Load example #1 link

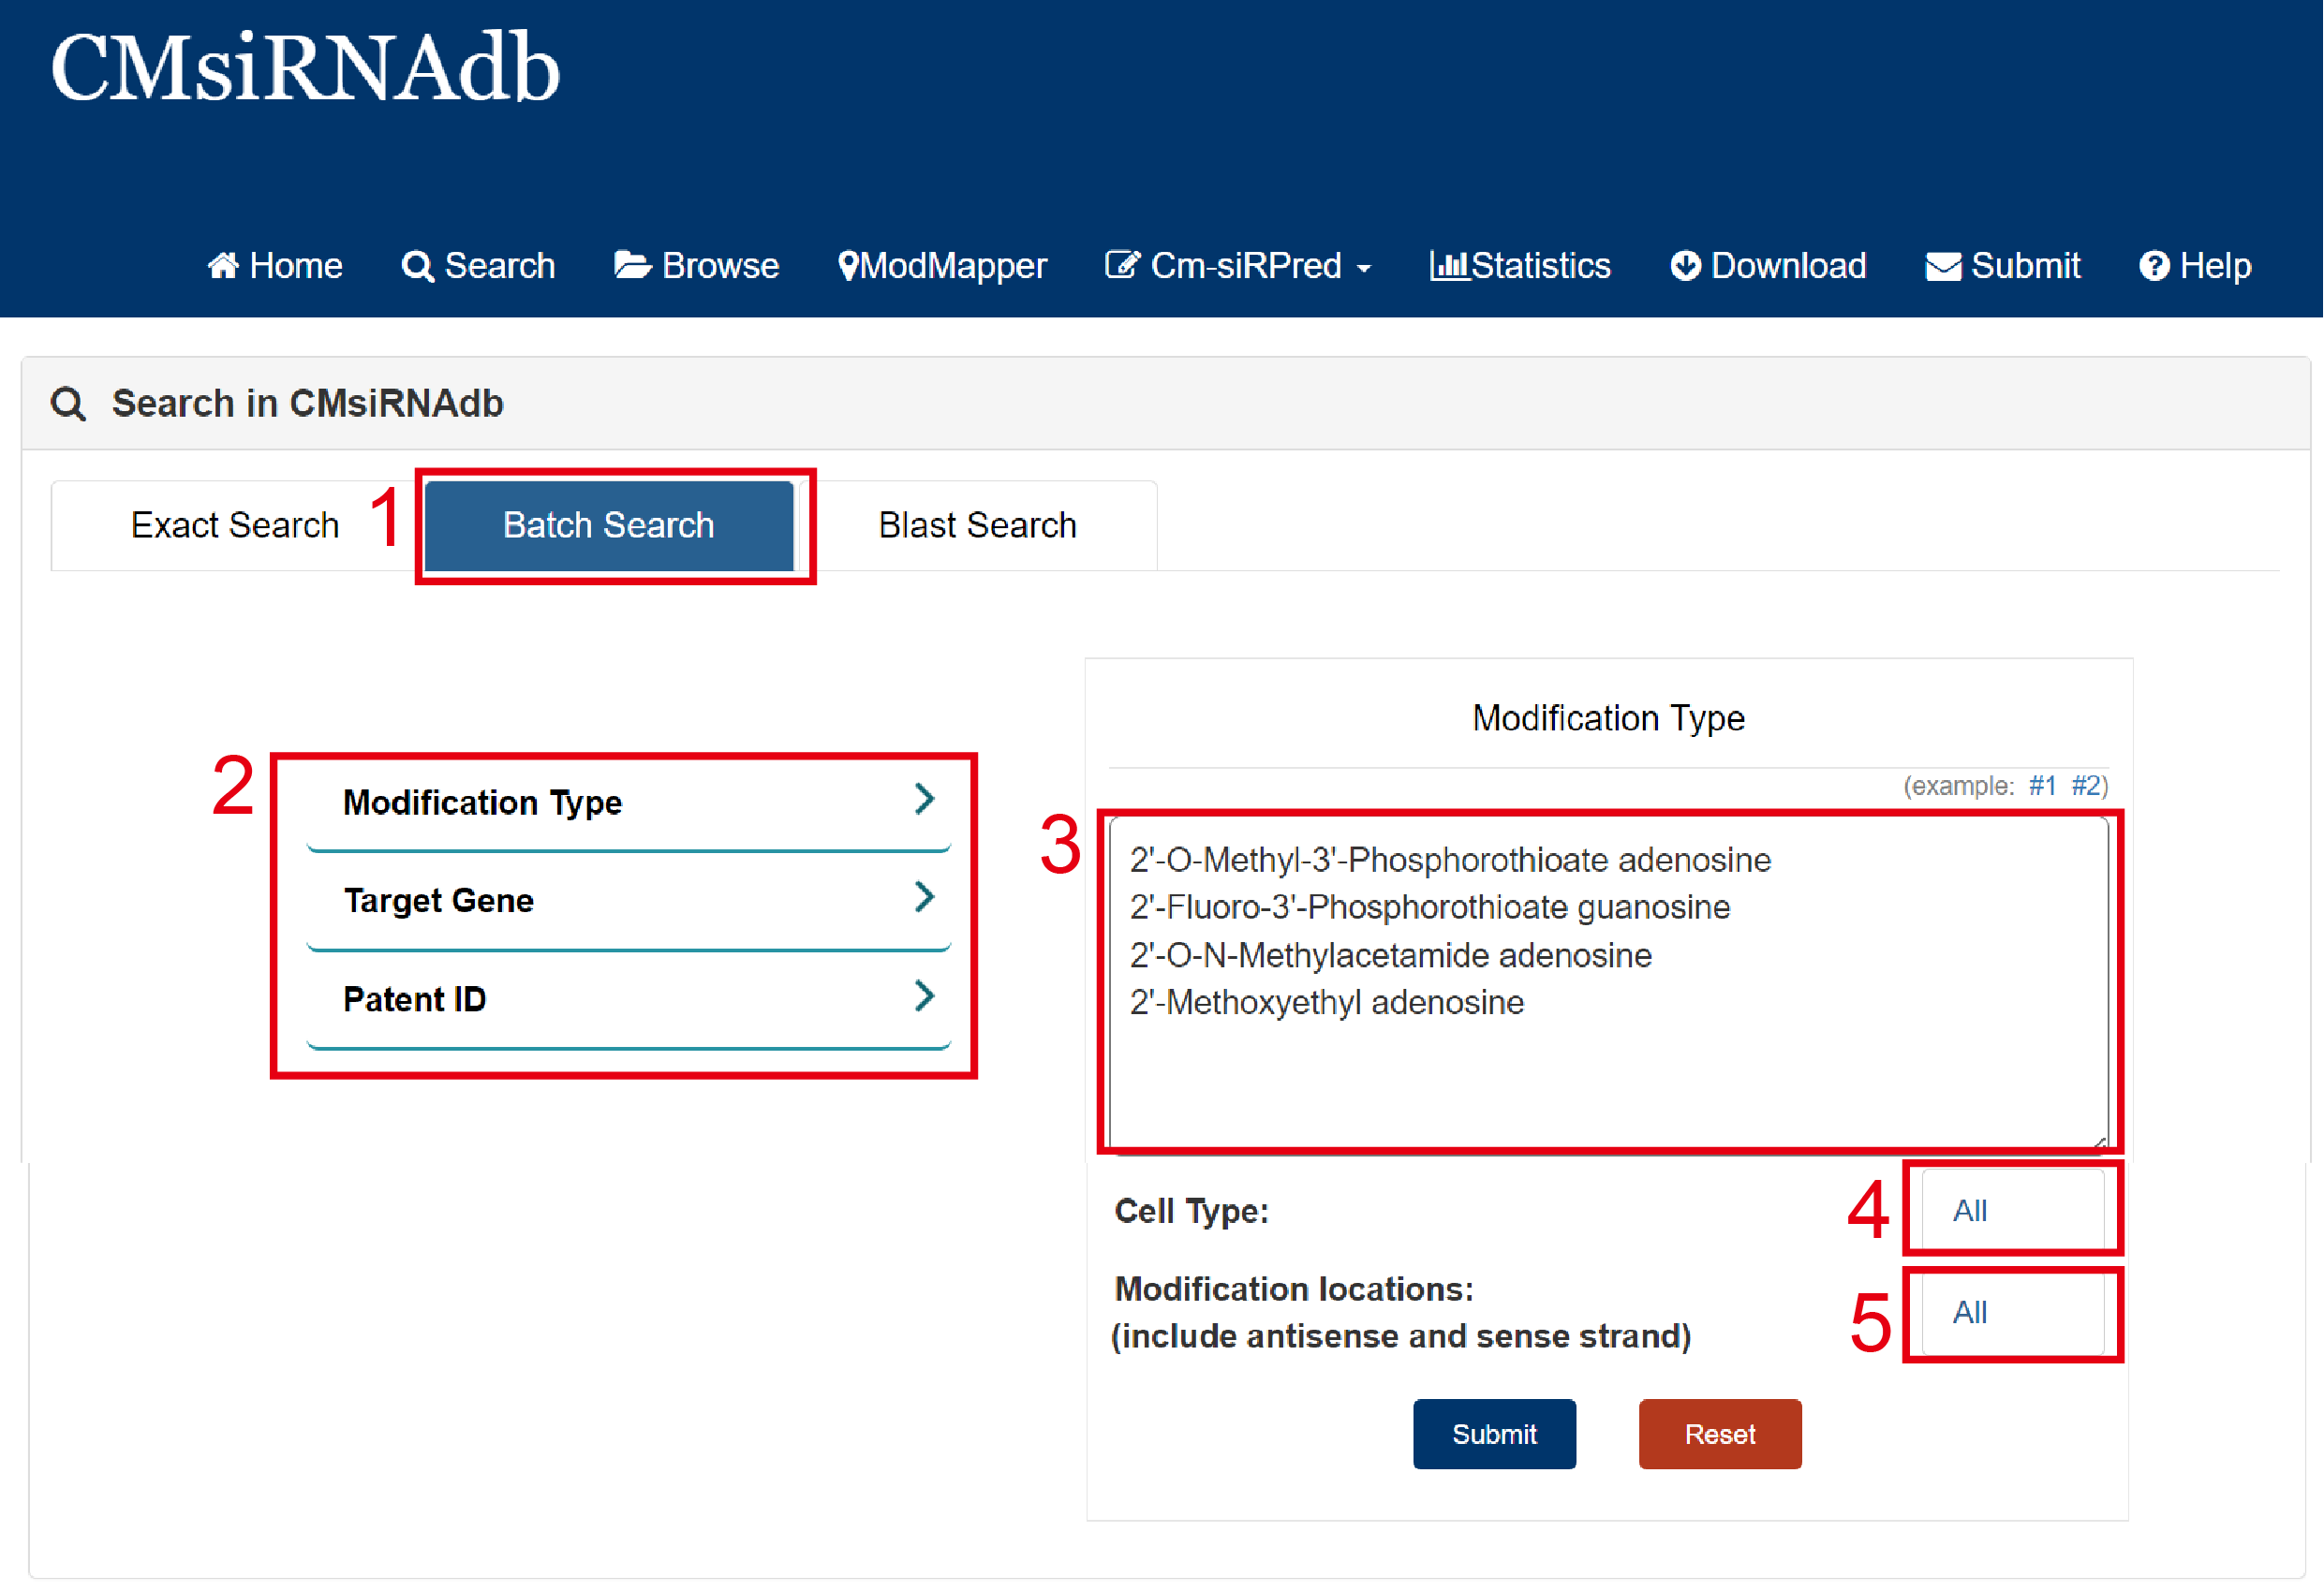pyautogui.click(x=2041, y=786)
